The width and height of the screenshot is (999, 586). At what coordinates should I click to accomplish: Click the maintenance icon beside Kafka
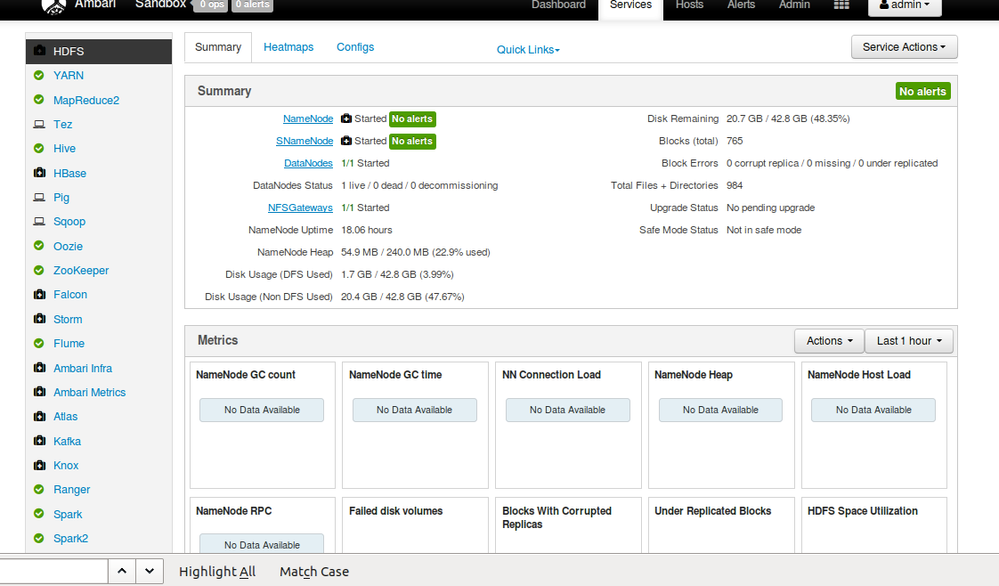click(40, 441)
